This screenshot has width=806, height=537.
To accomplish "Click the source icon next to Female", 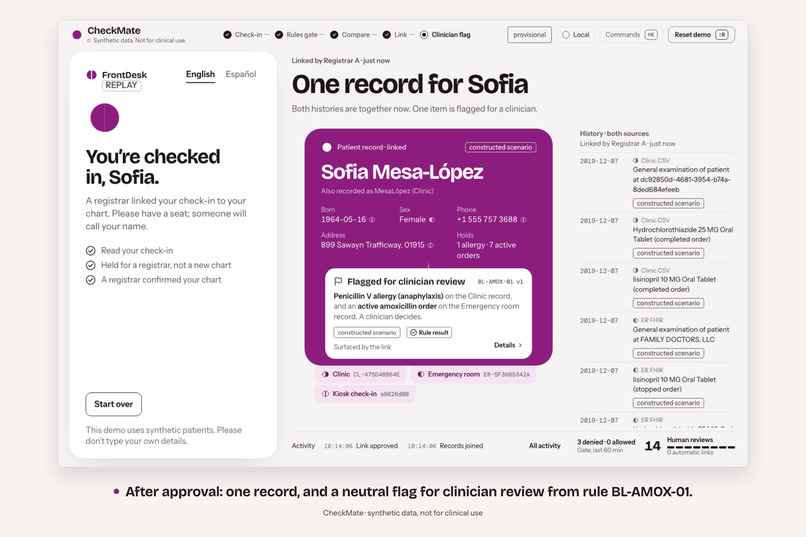I will pos(432,220).
